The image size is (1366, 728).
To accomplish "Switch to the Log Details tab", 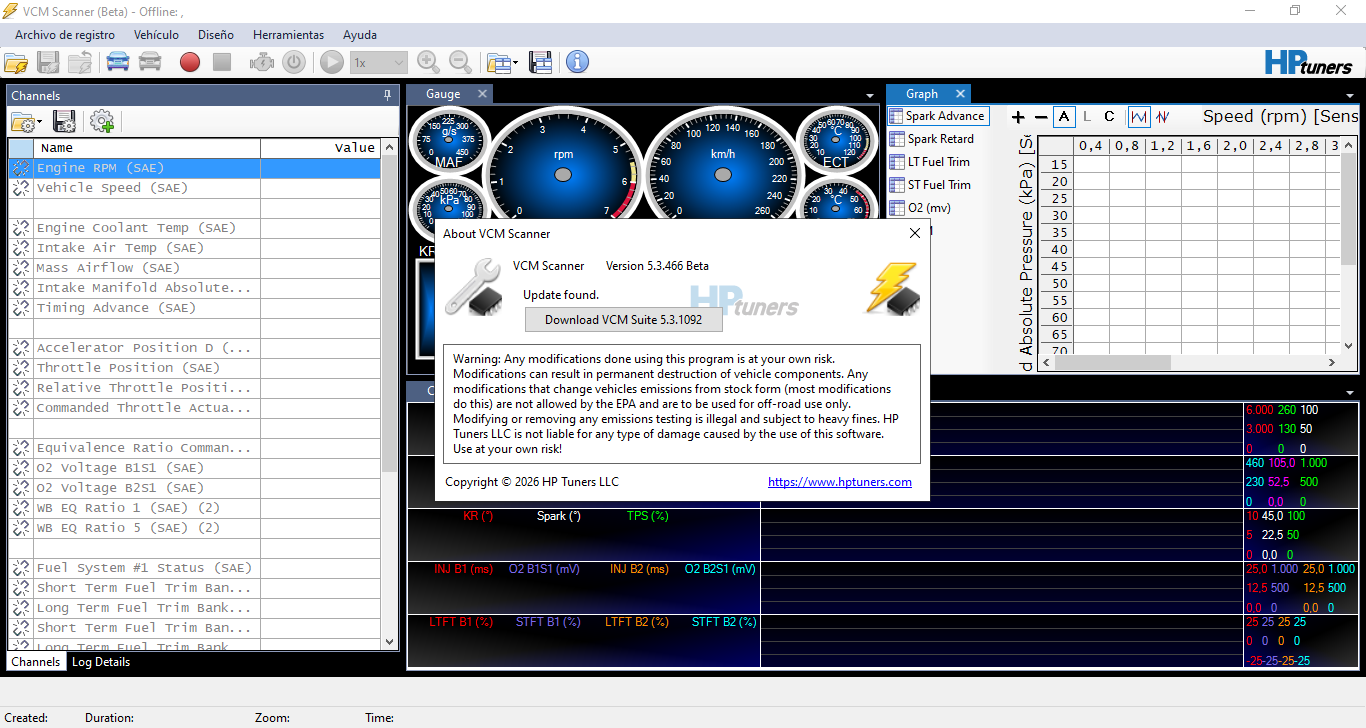I will point(101,662).
